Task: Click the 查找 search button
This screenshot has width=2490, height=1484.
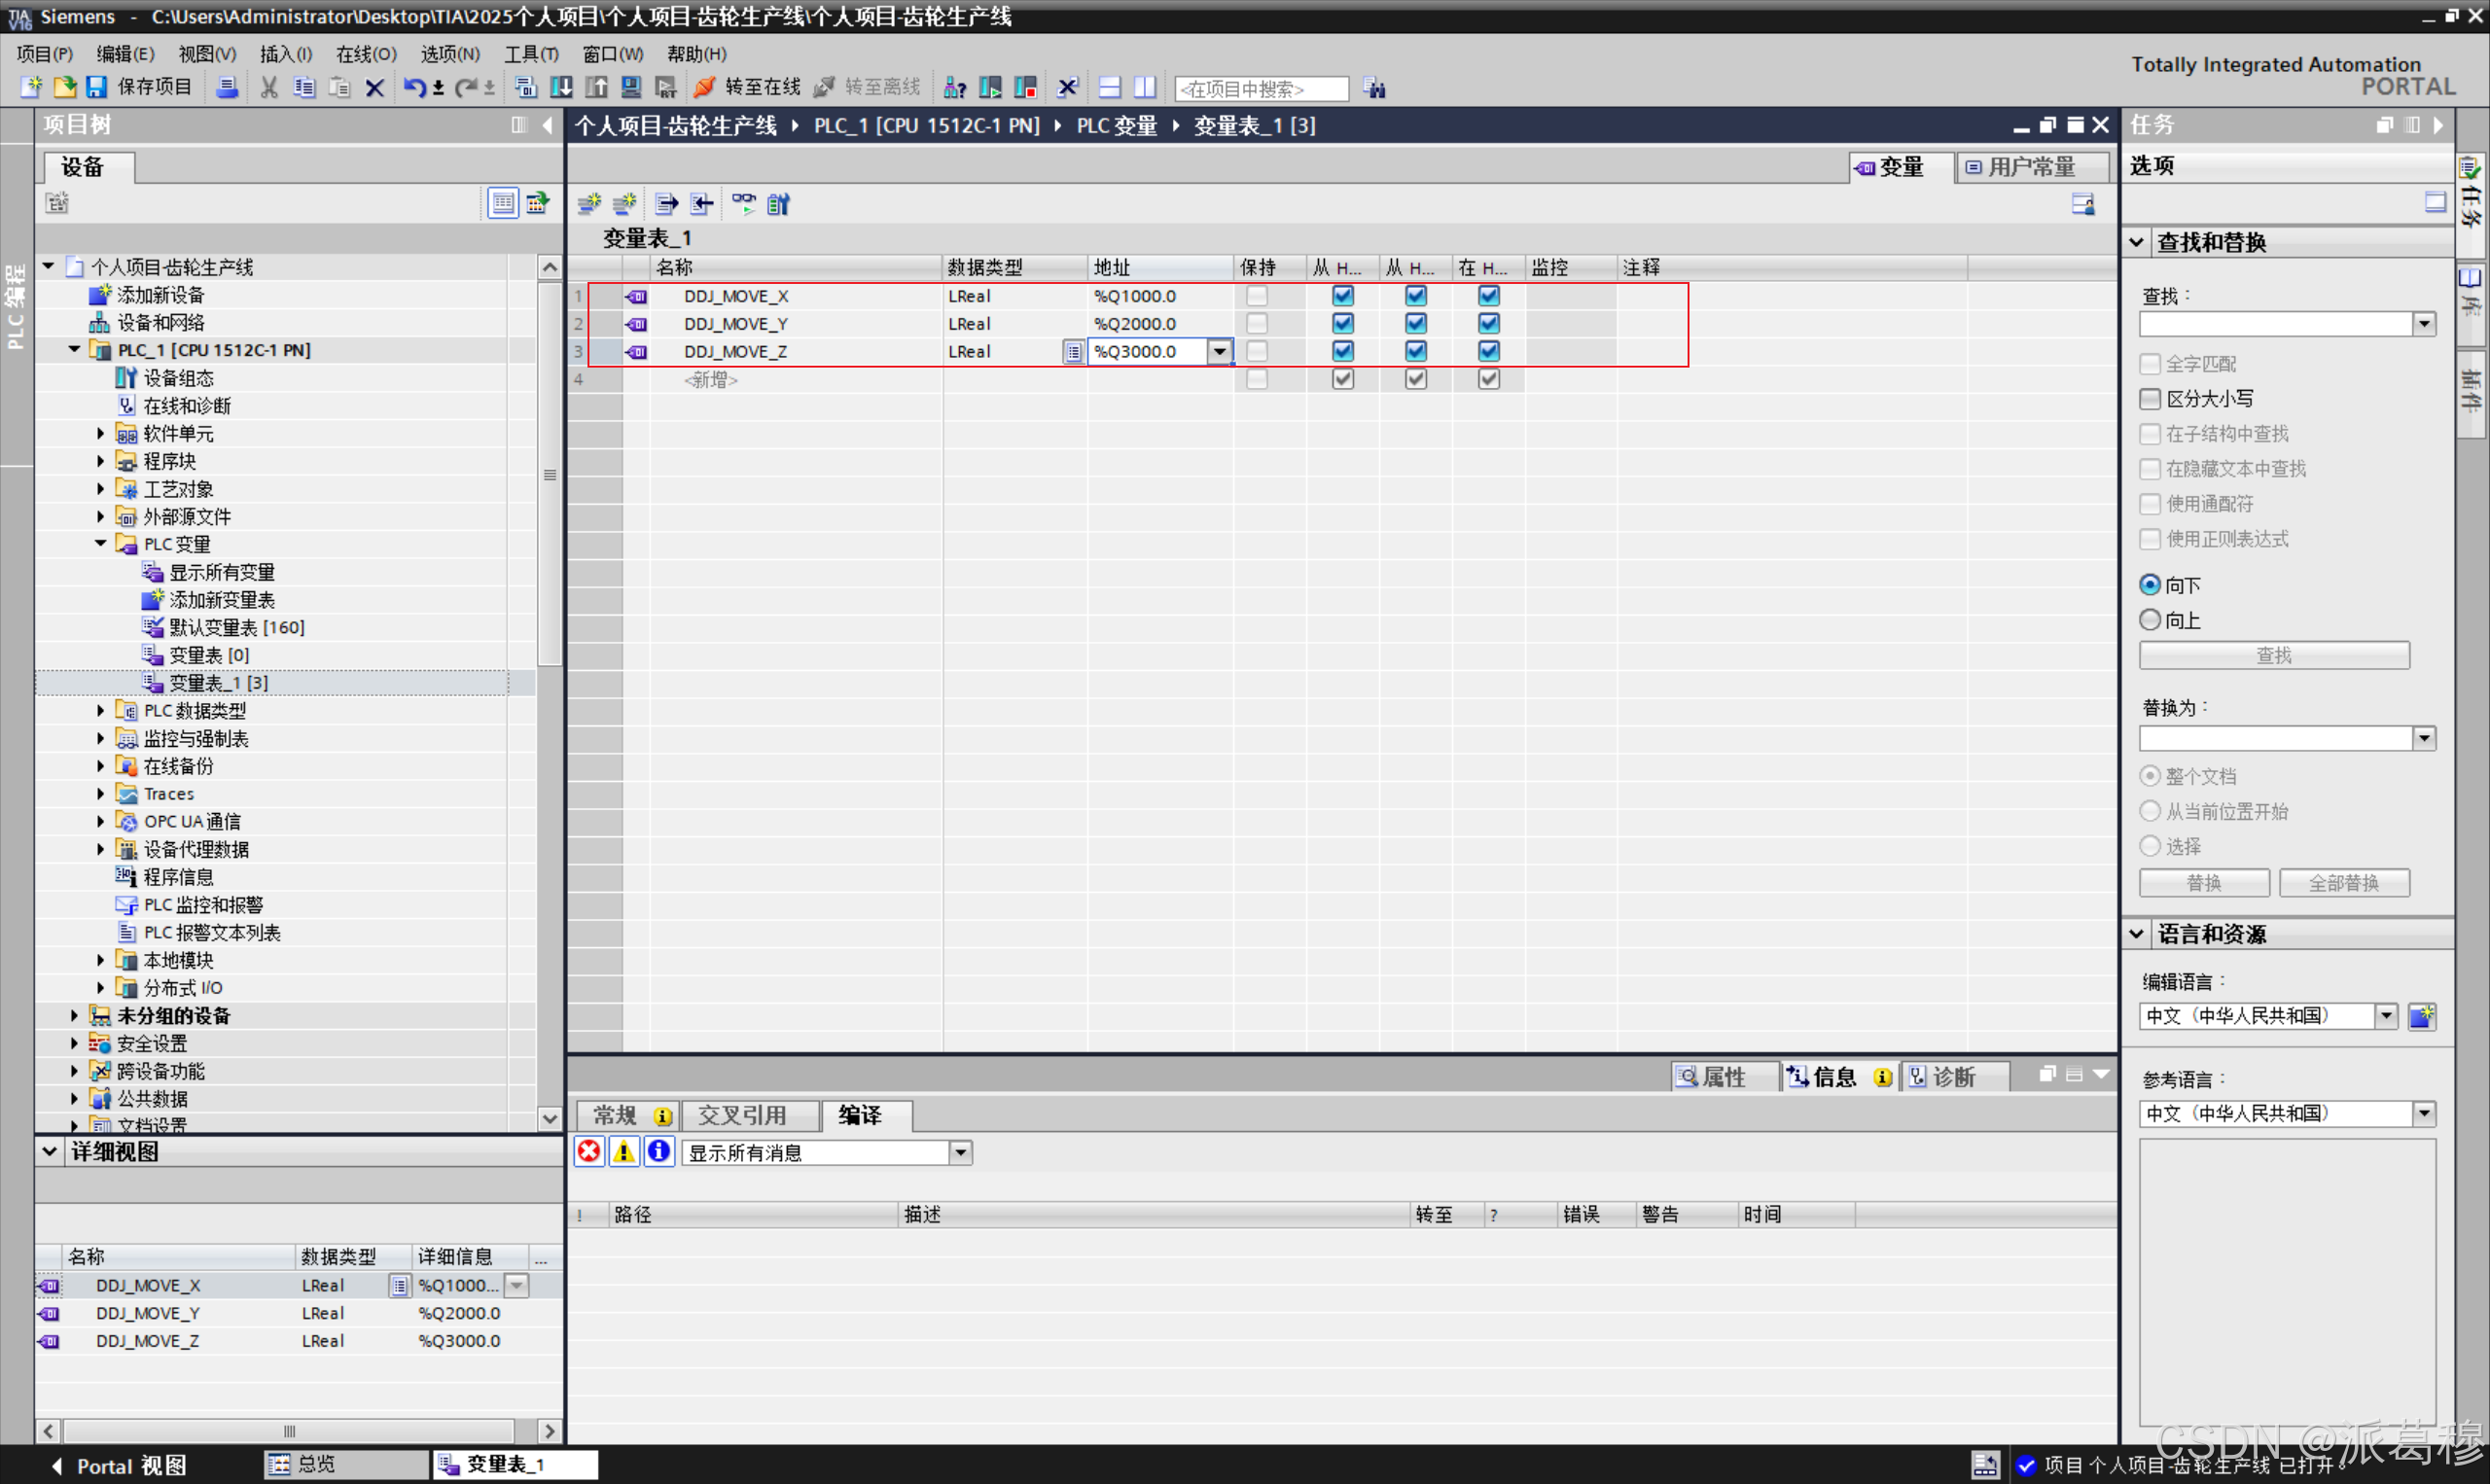Action: pos(2273,654)
